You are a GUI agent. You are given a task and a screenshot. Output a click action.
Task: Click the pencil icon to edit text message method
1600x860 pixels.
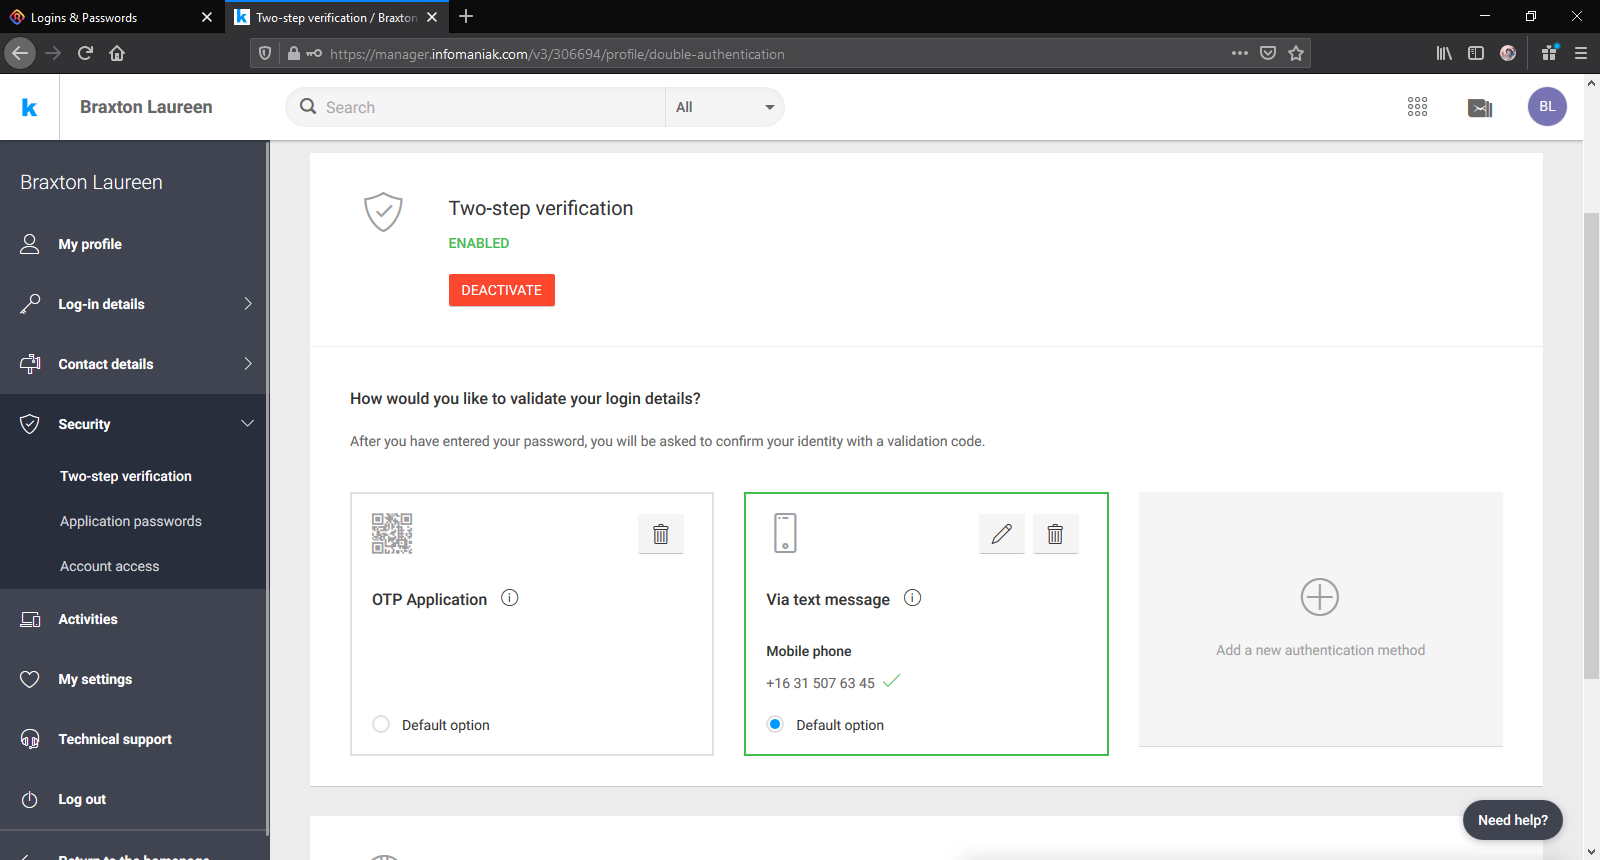(x=1001, y=534)
